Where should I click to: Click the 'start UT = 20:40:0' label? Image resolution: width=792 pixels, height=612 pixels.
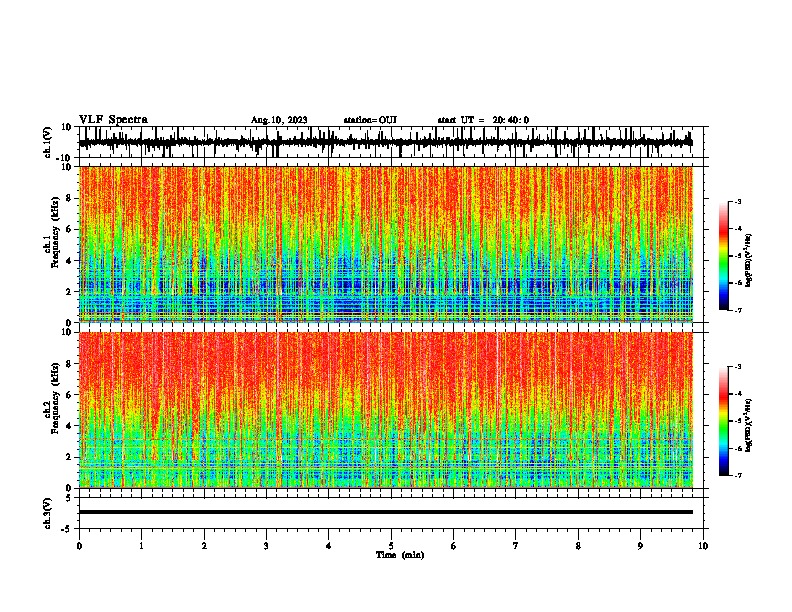(x=483, y=120)
